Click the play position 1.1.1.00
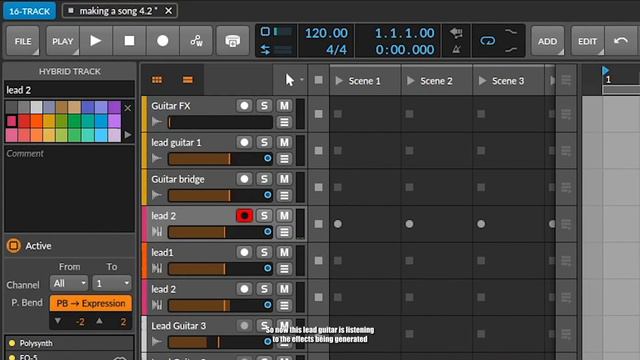Viewport: 640px width, 360px height. tap(404, 33)
